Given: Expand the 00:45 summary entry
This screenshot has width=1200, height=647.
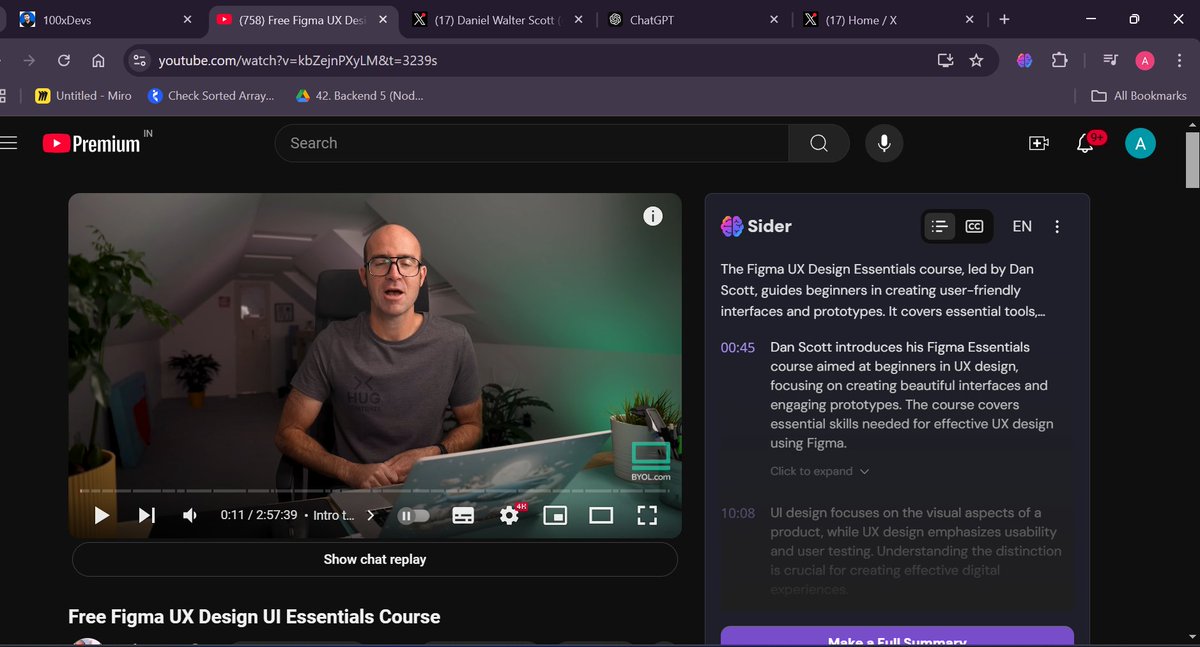Looking at the screenshot, I should coord(812,470).
